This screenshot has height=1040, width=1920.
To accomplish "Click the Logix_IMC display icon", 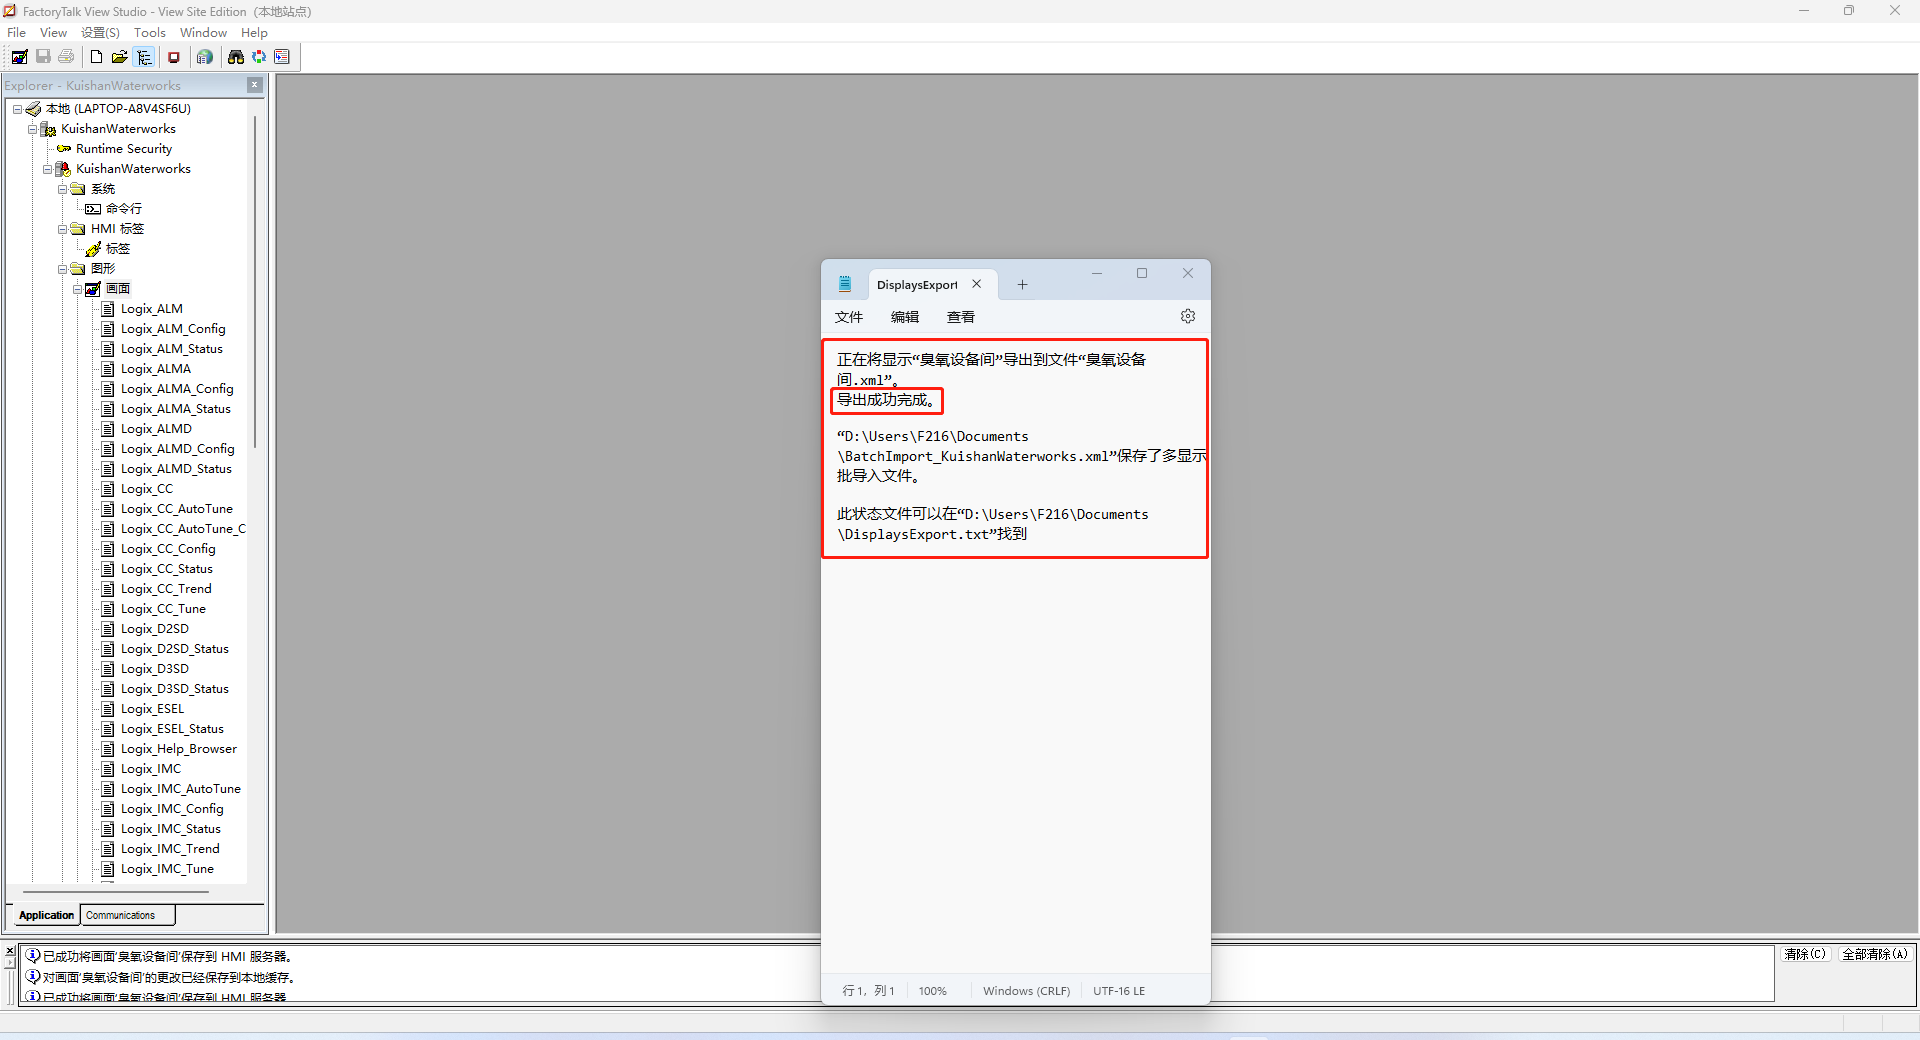I will [108, 769].
